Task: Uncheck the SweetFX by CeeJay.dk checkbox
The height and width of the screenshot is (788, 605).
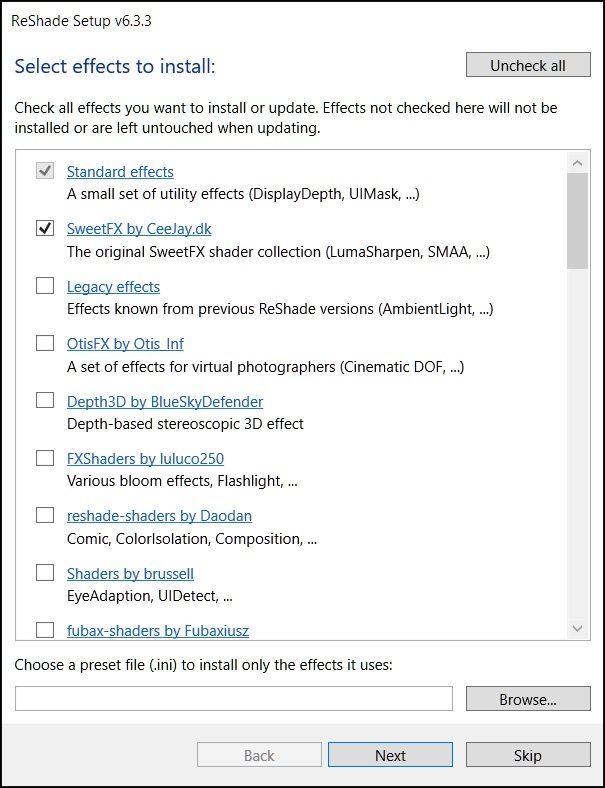Action: [45, 229]
